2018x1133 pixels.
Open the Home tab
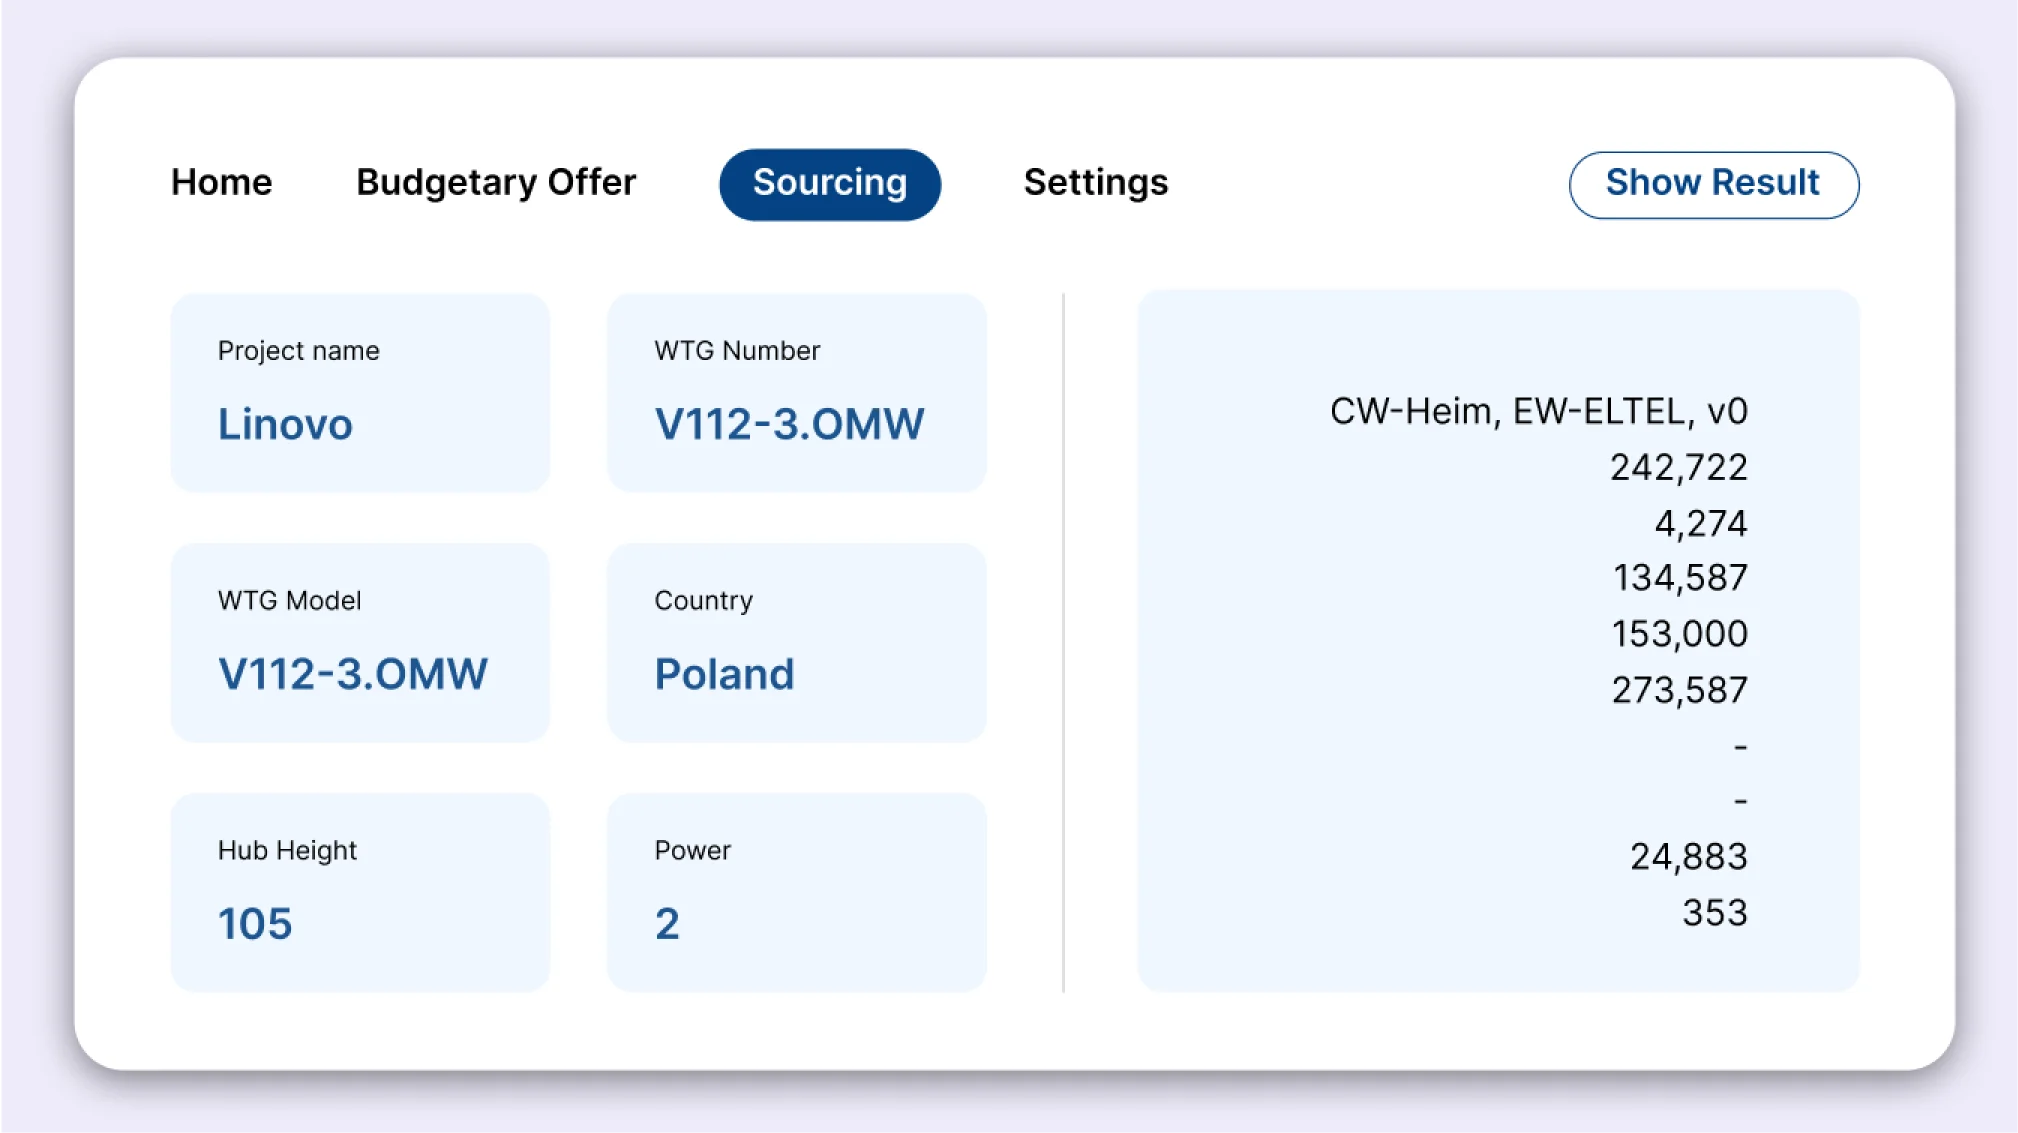point(221,183)
